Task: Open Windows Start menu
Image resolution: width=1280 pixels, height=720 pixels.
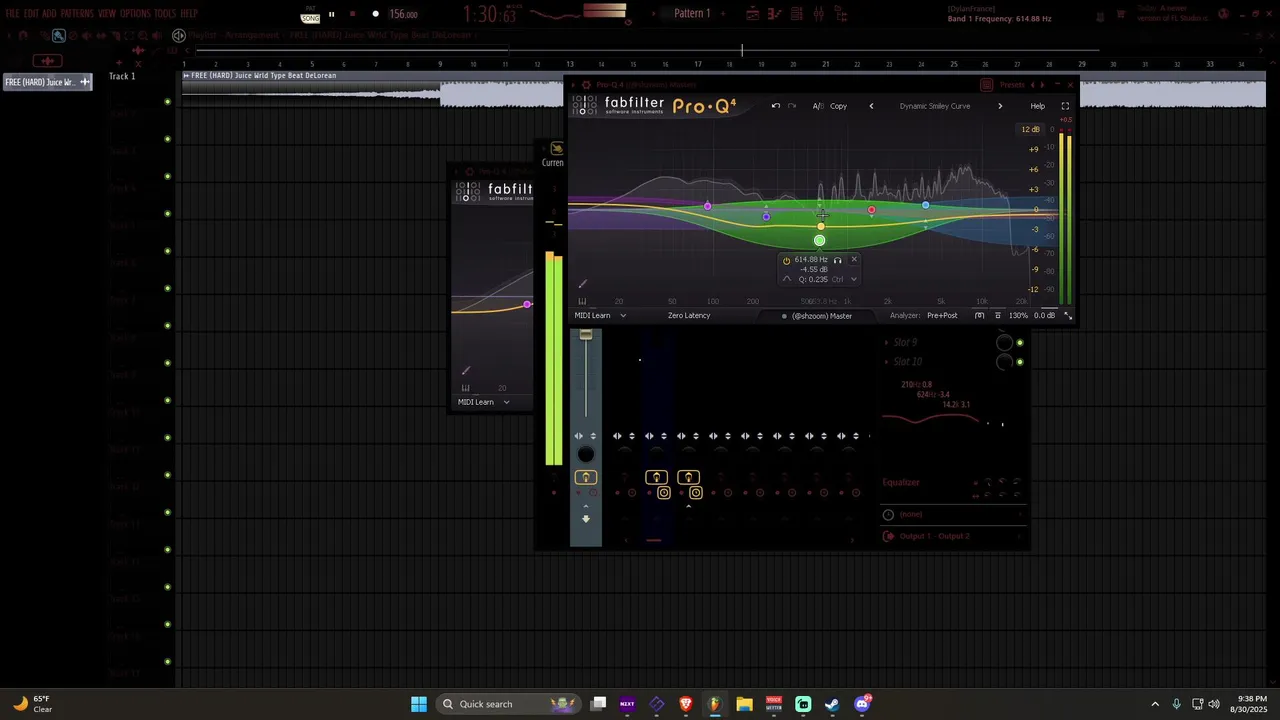Action: coord(419,704)
